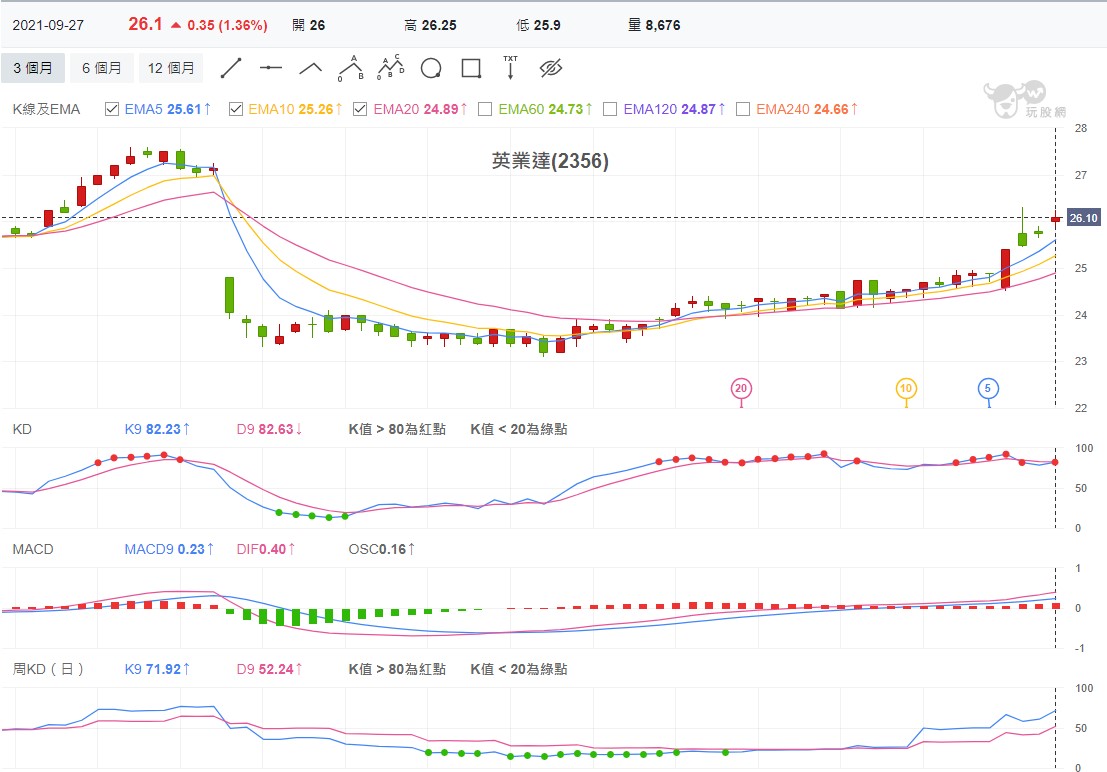Screen dimensions: 1107x772
Task: Click the closing price 26.1
Action: pos(145,24)
